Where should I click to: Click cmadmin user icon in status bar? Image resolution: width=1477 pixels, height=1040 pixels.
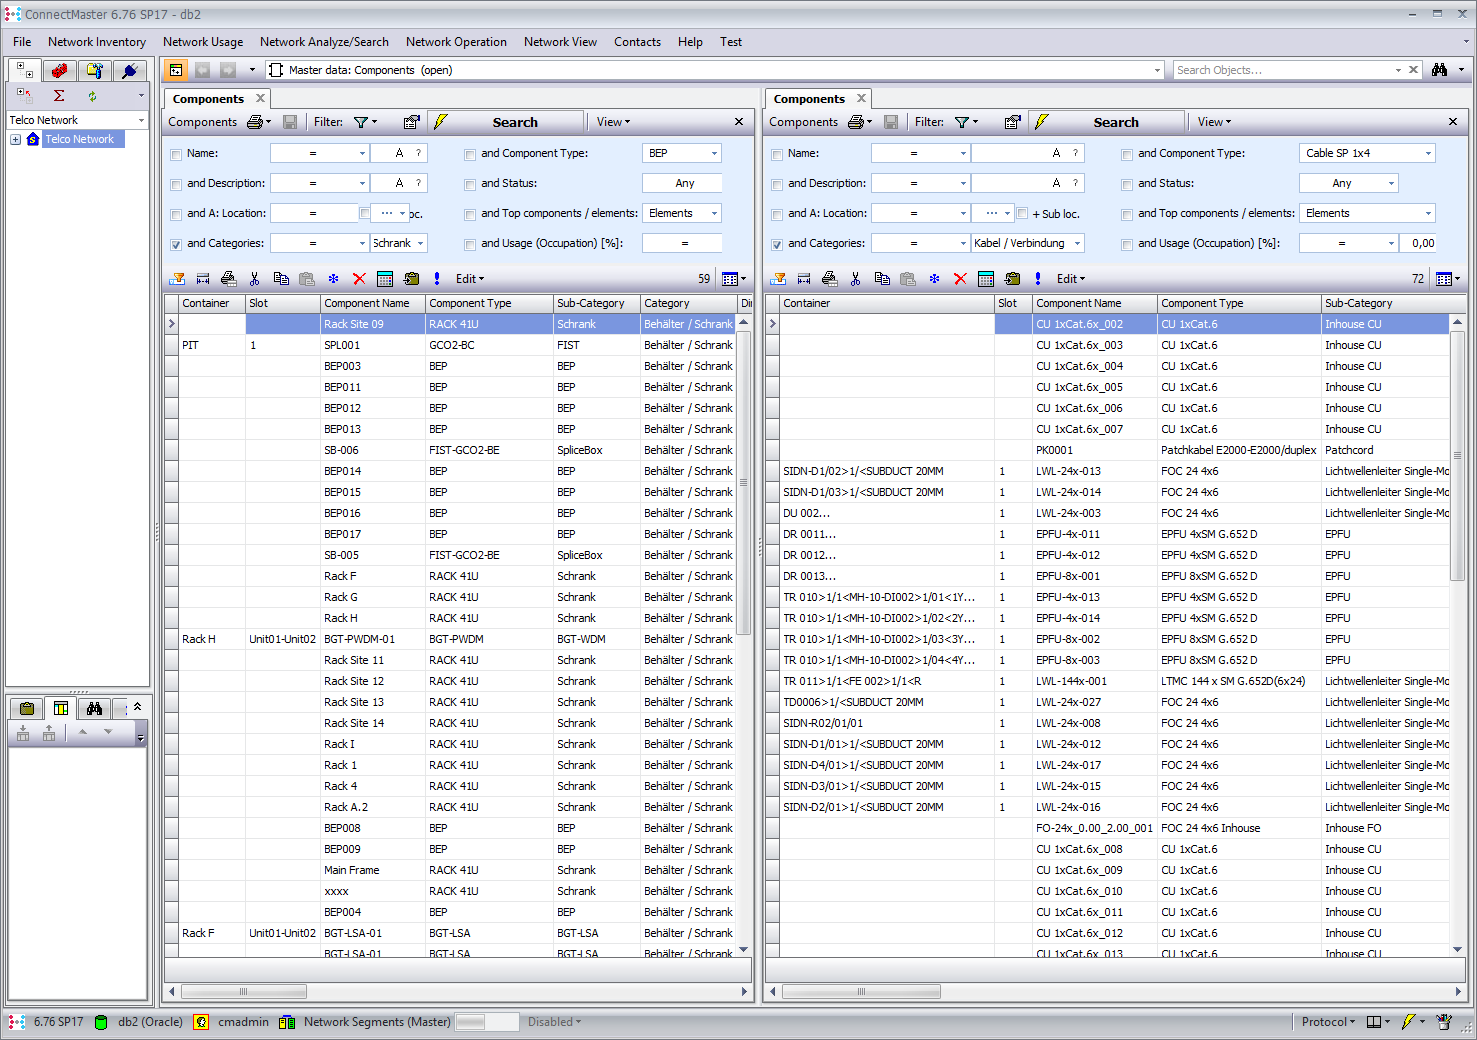click(201, 1022)
